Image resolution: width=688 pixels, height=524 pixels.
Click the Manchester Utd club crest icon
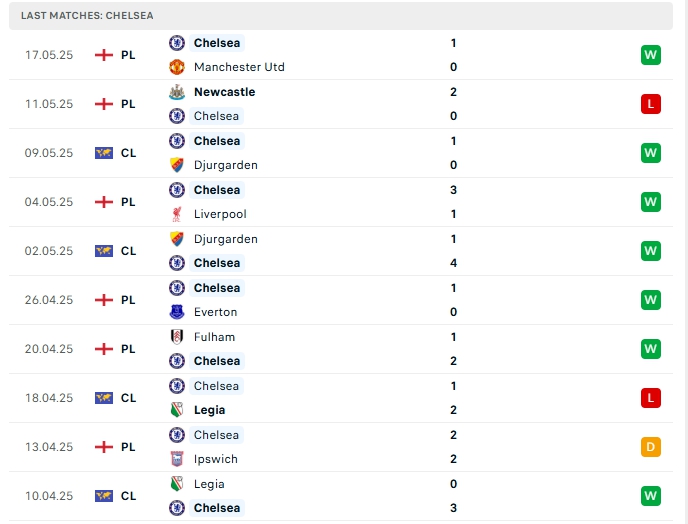pyautogui.click(x=177, y=67)
